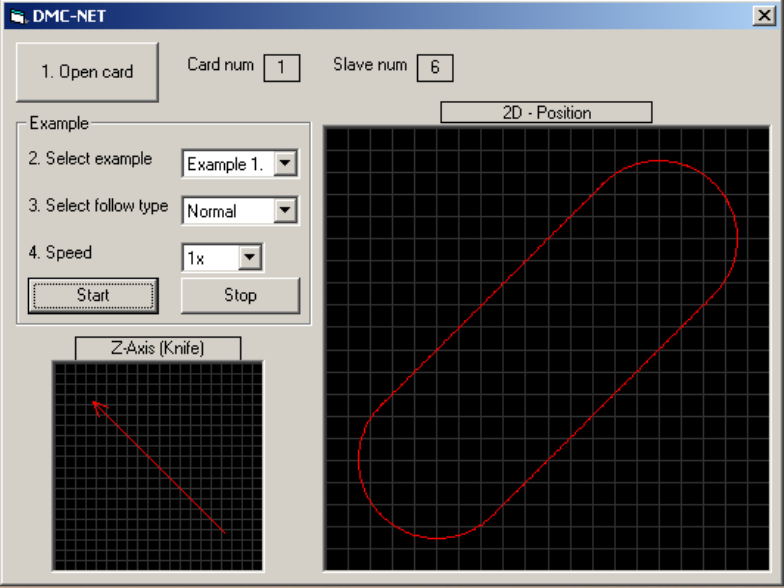Click the "2. Select example" label

coord(91,158)
